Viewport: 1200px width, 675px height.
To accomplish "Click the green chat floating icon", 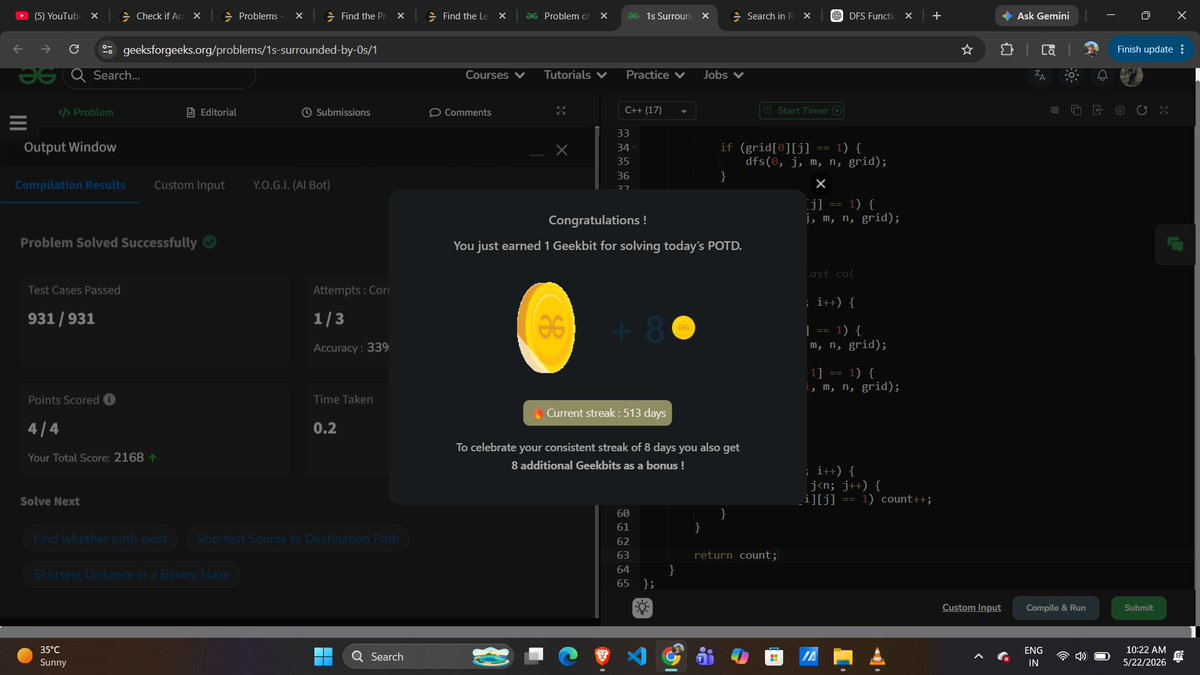I will [1174, 244].
